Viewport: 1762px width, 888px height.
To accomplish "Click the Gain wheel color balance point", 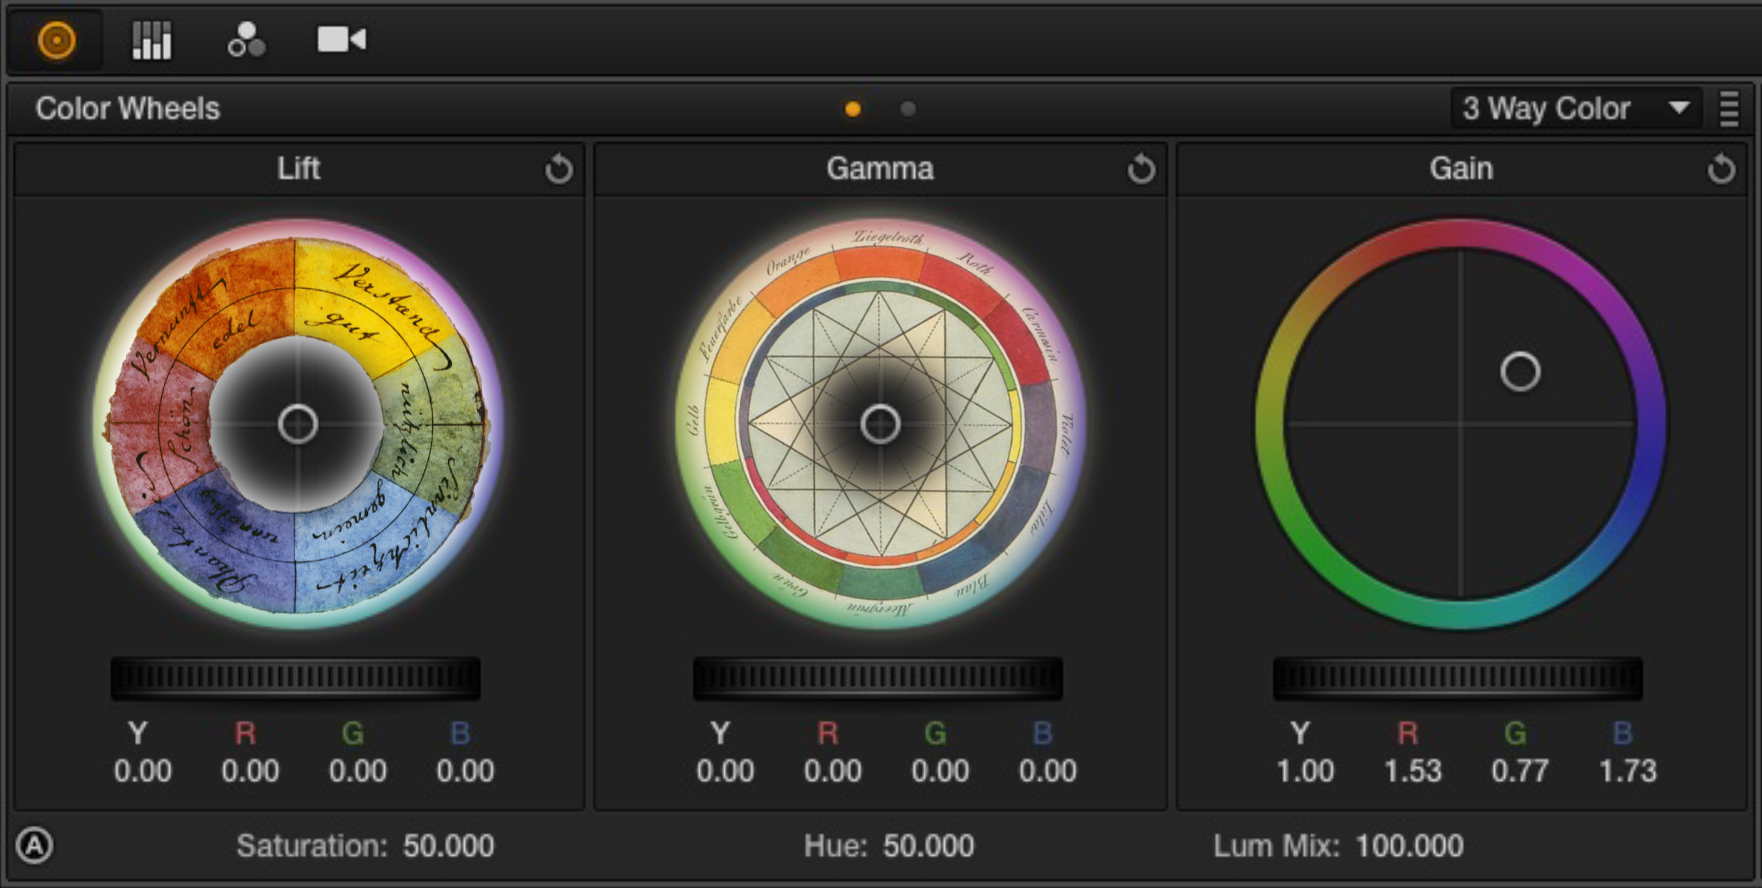I will point(1520,372).
